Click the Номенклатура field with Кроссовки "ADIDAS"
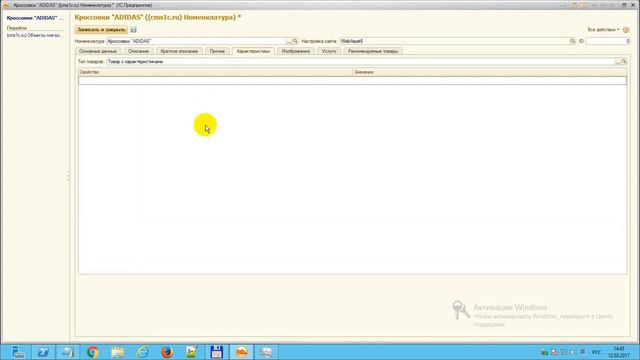The width and height of the screenshot is (640, 360). pos(196,41)
